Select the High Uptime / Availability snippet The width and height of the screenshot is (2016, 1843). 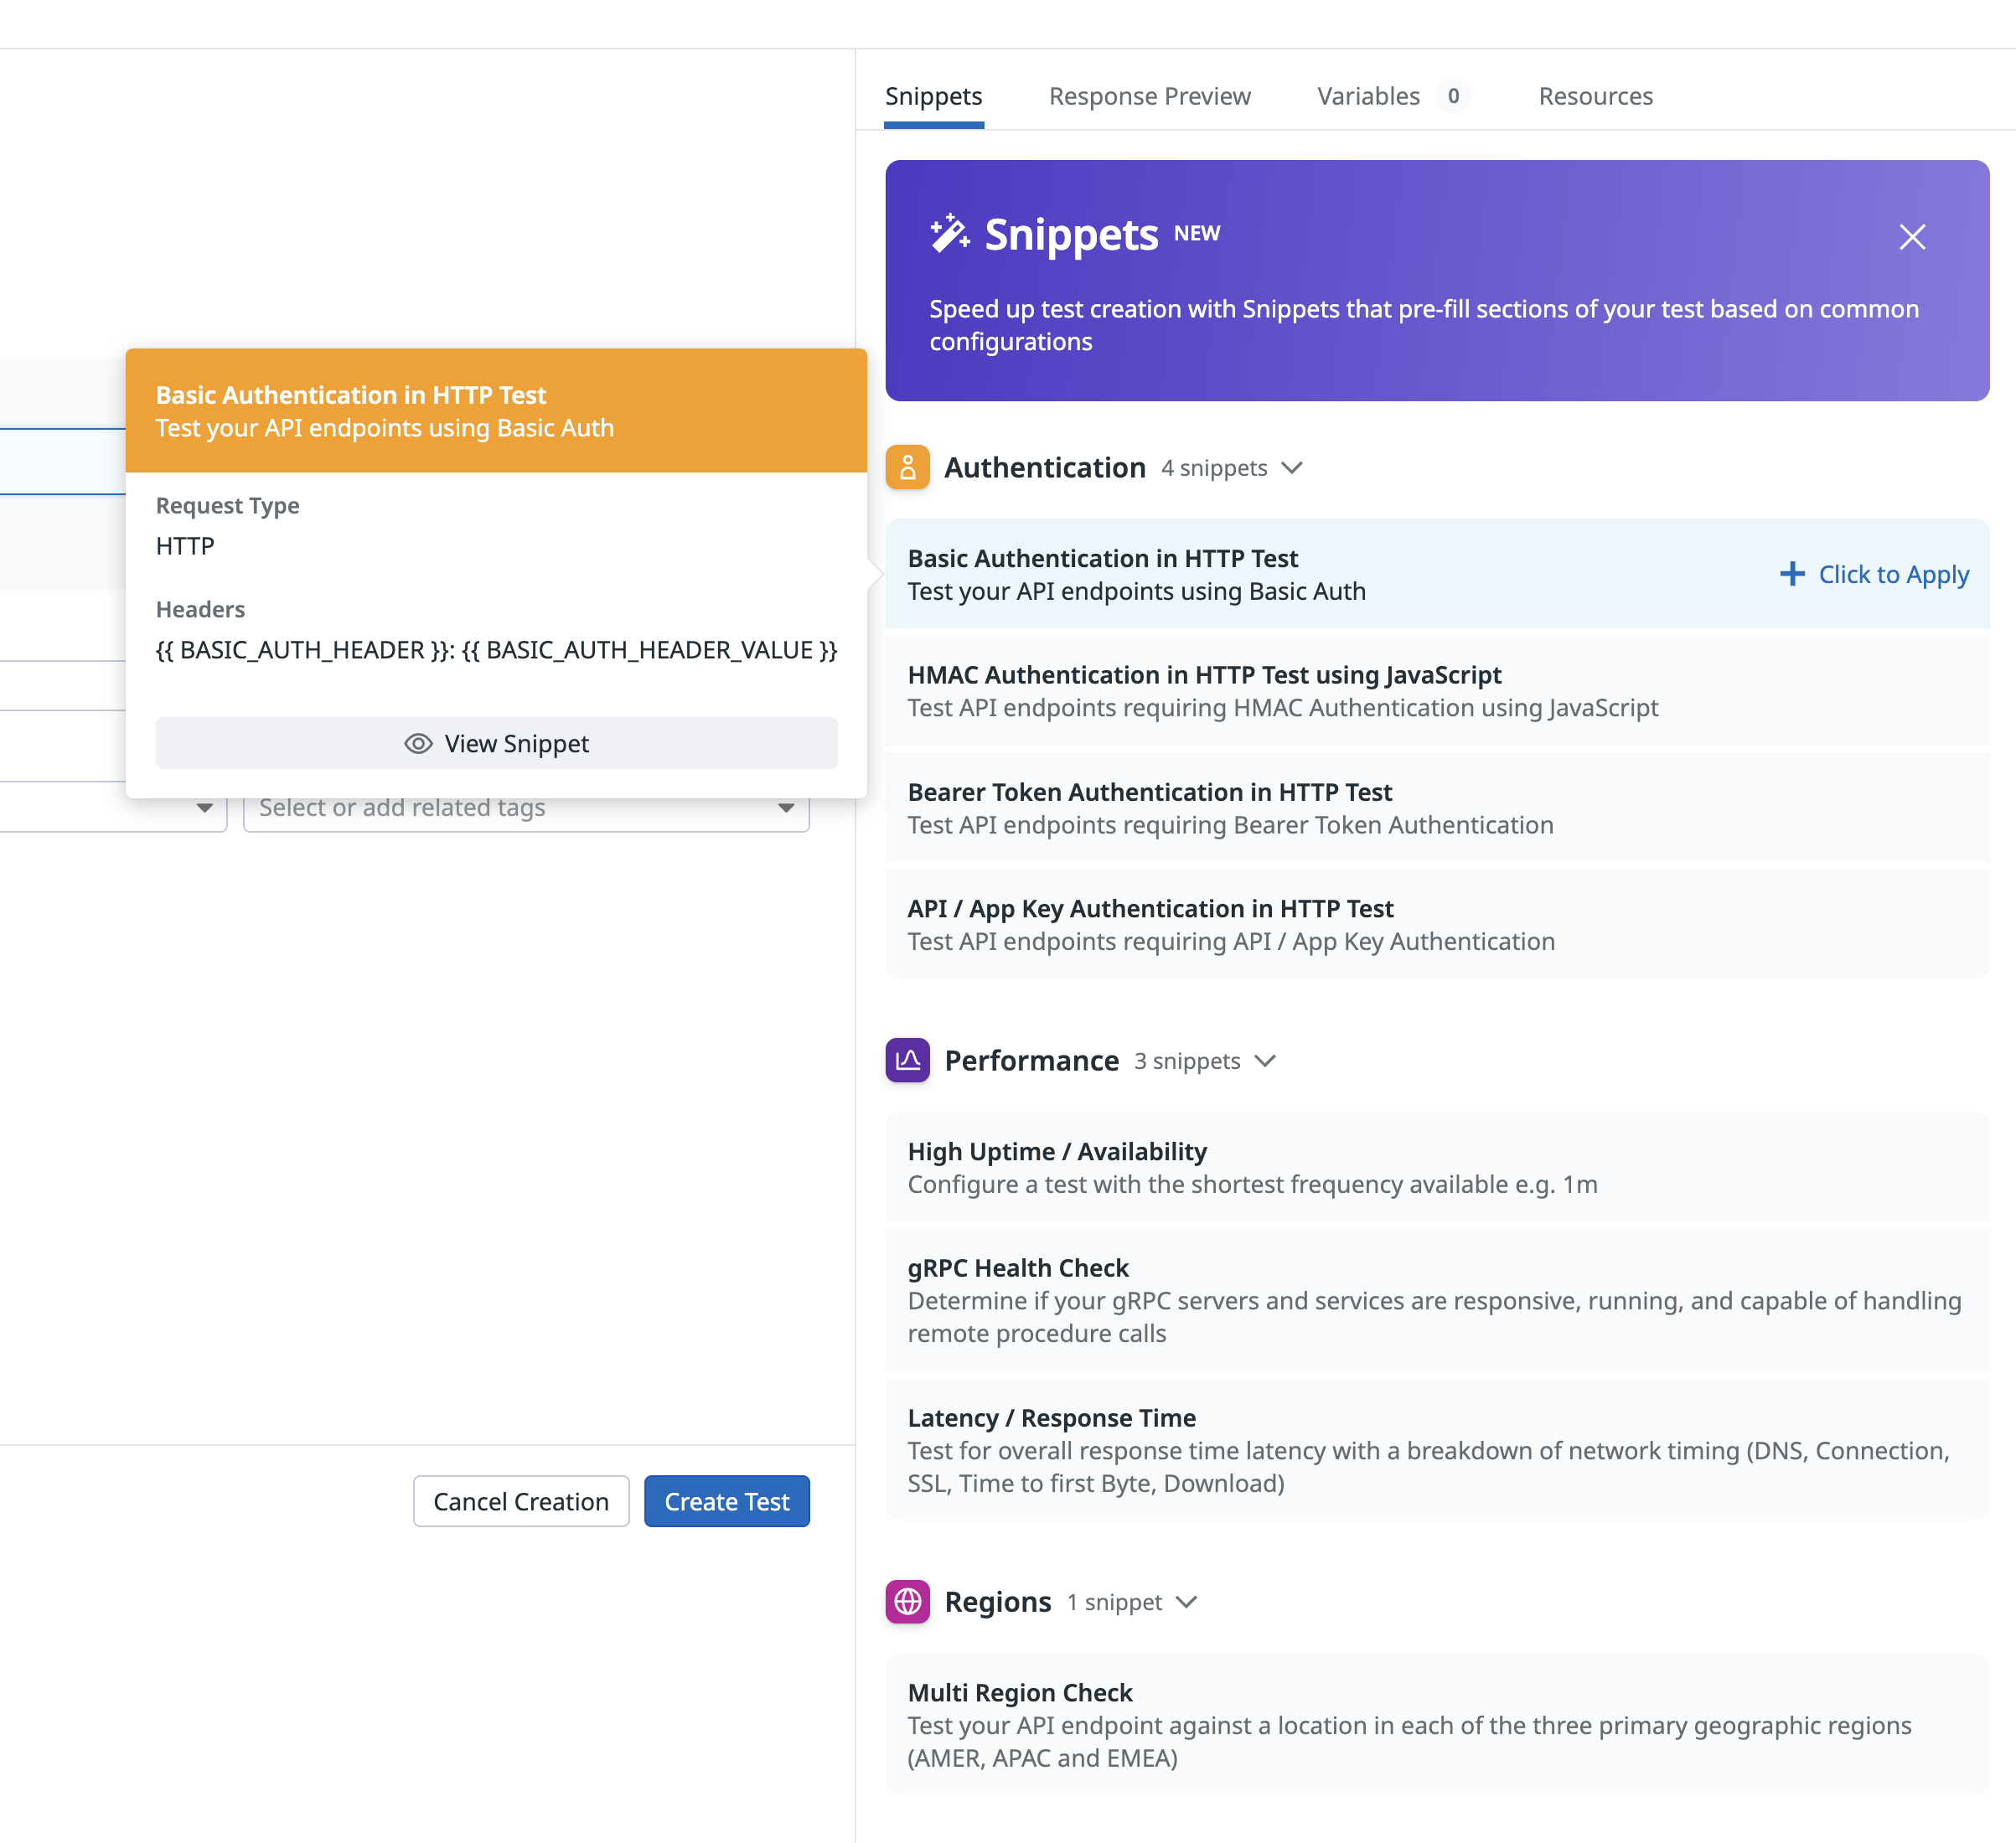[1437, 1168]
